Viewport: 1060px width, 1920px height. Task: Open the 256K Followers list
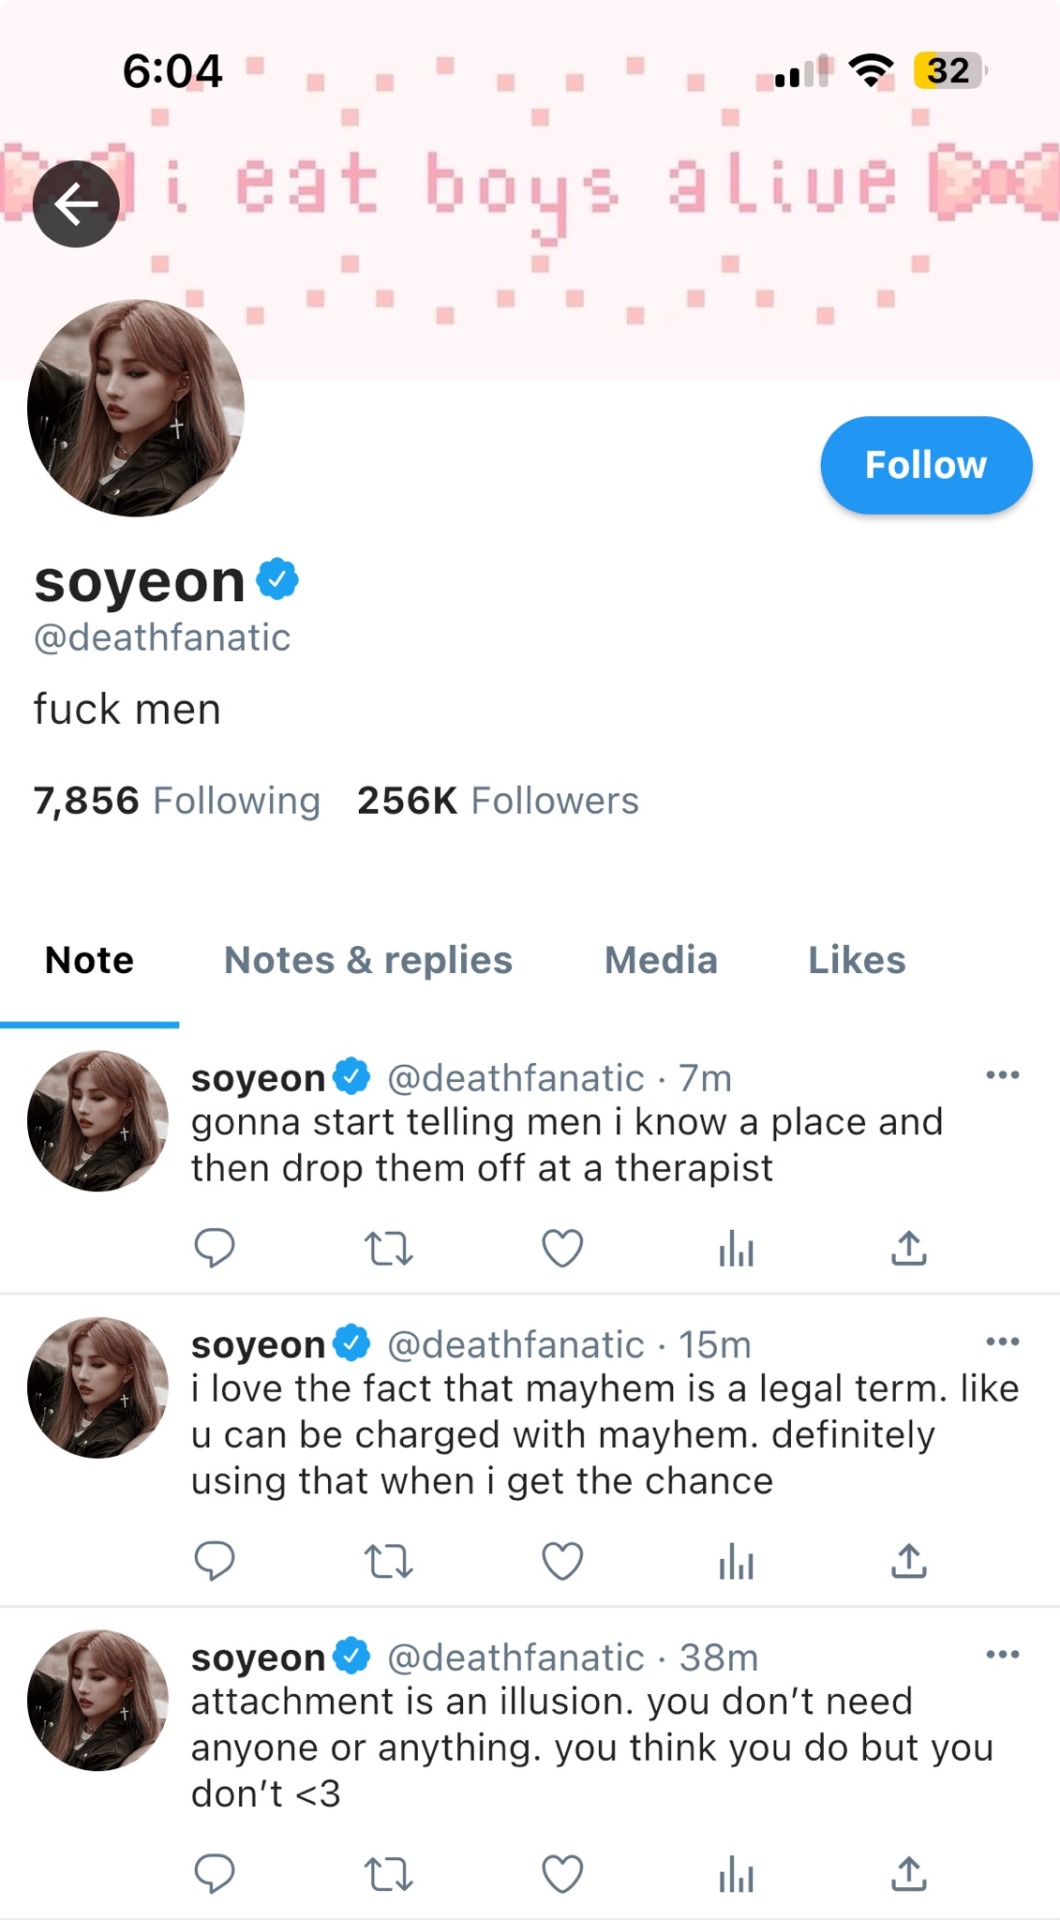[498, 801]
